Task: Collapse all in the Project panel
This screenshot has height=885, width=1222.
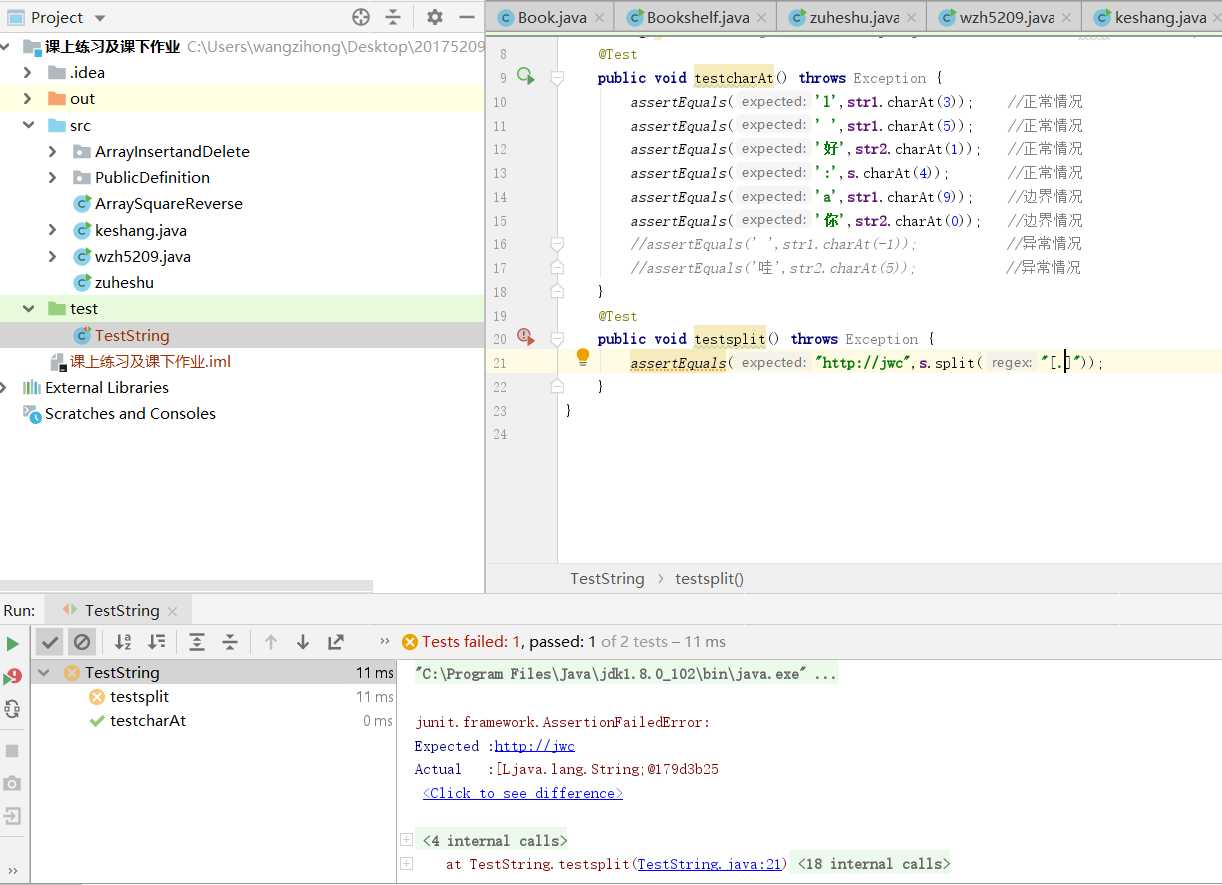Action: pos(393,17)
